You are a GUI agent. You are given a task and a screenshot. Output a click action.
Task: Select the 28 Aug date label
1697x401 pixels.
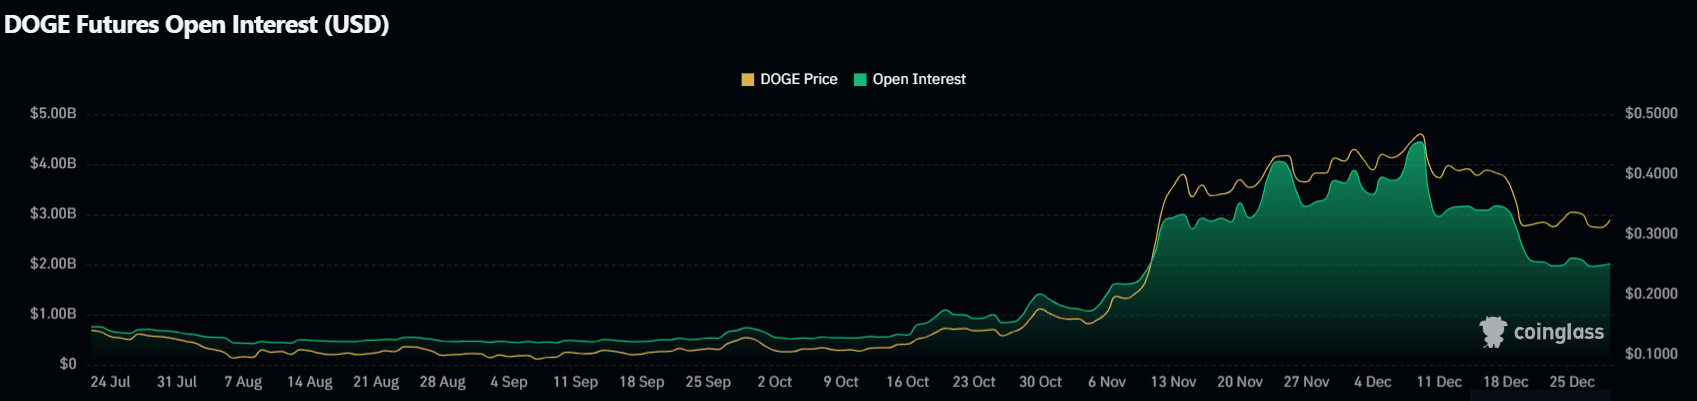[x=442, y=382]
